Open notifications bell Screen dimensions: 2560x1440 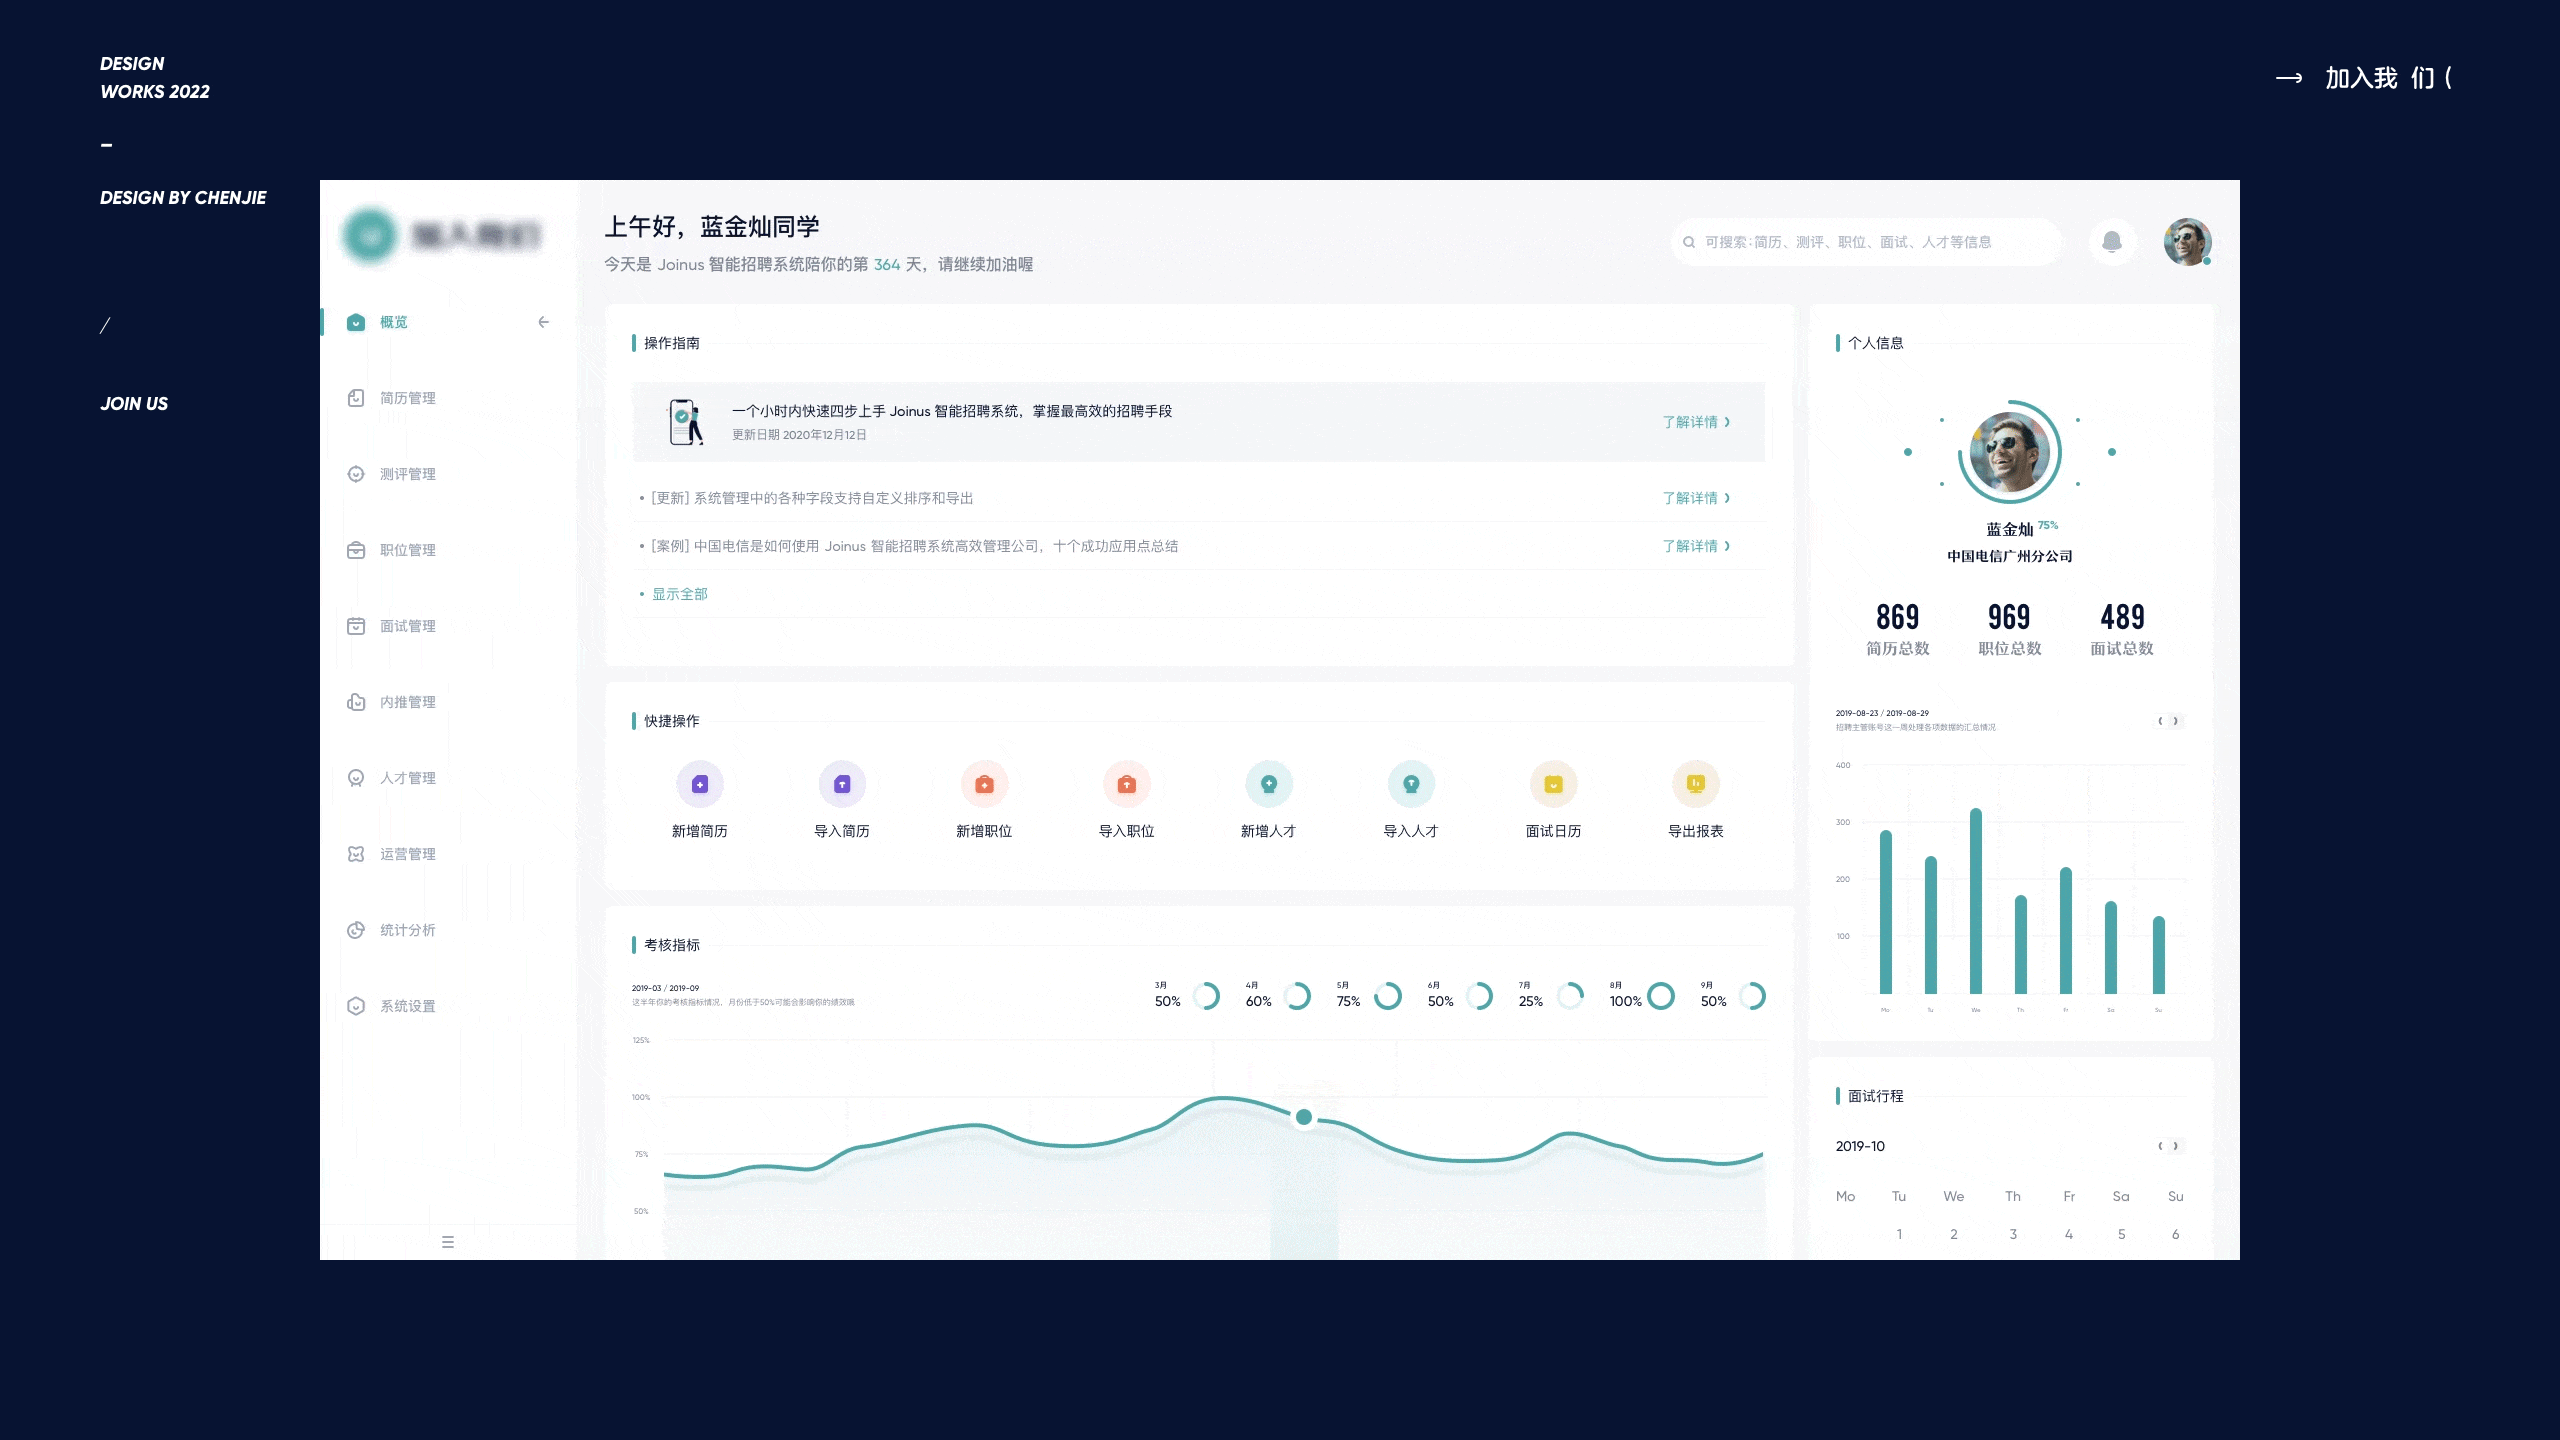(x=2112, y=242)
